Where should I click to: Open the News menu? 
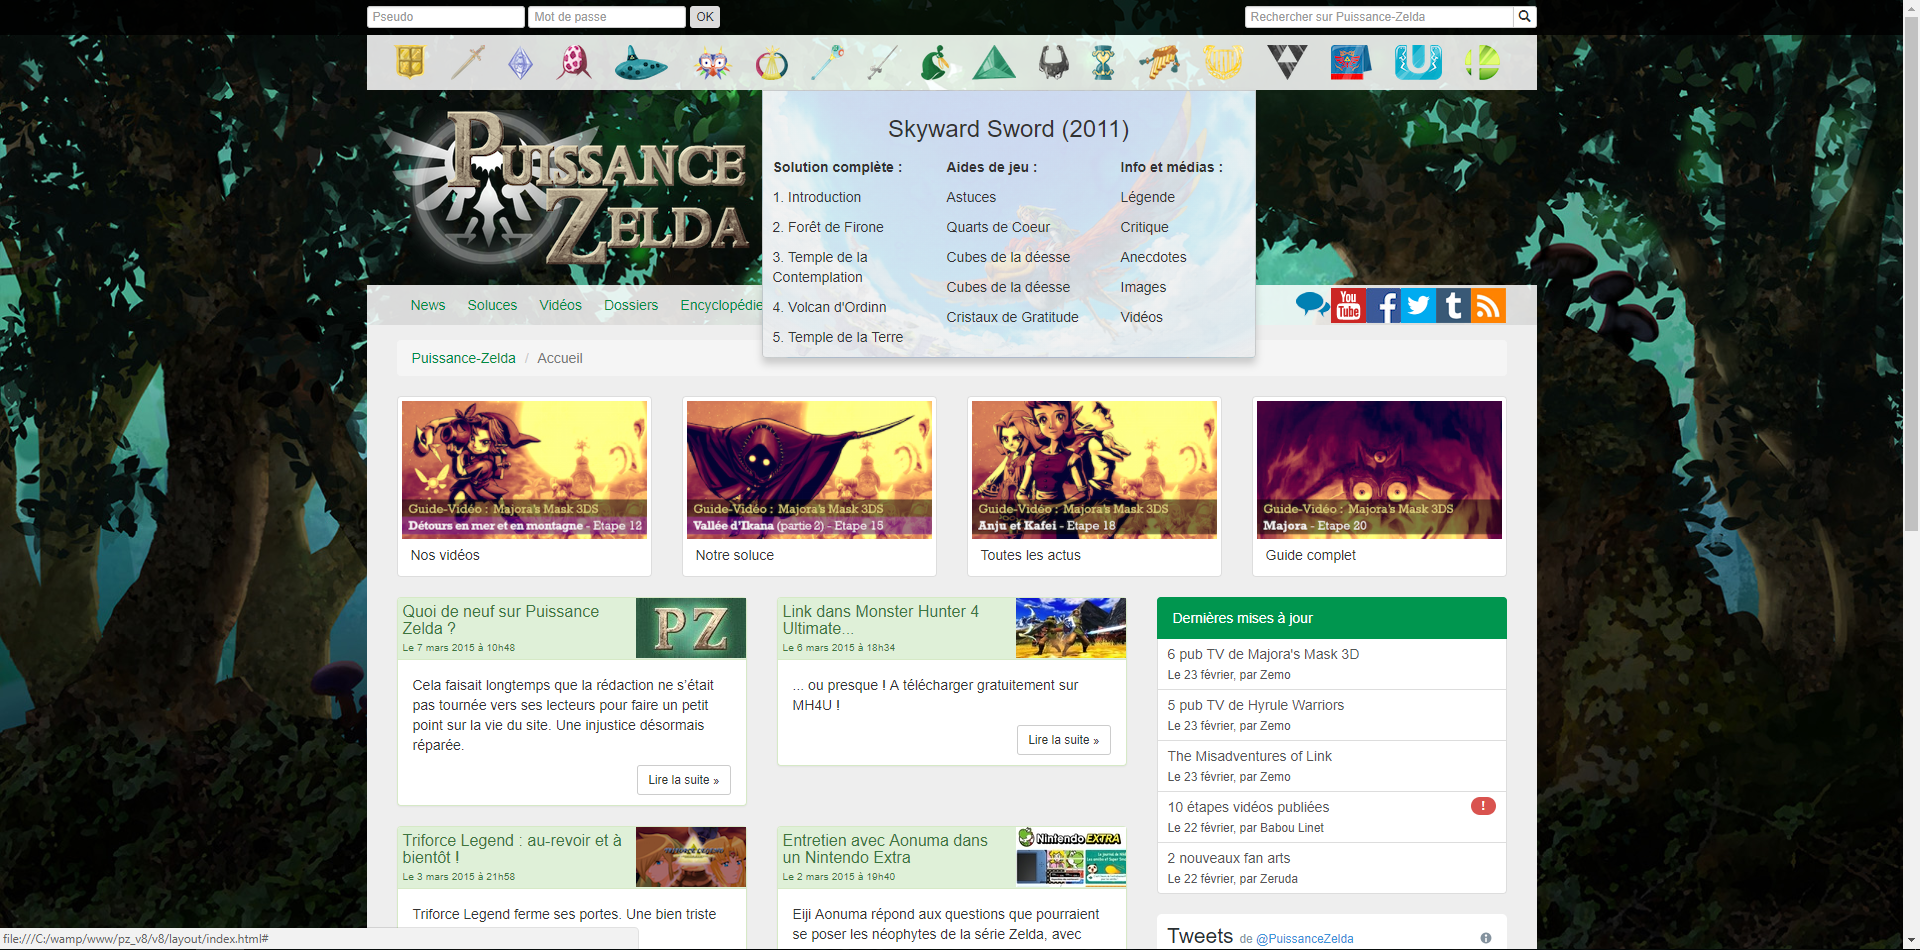tap(428, 305)
